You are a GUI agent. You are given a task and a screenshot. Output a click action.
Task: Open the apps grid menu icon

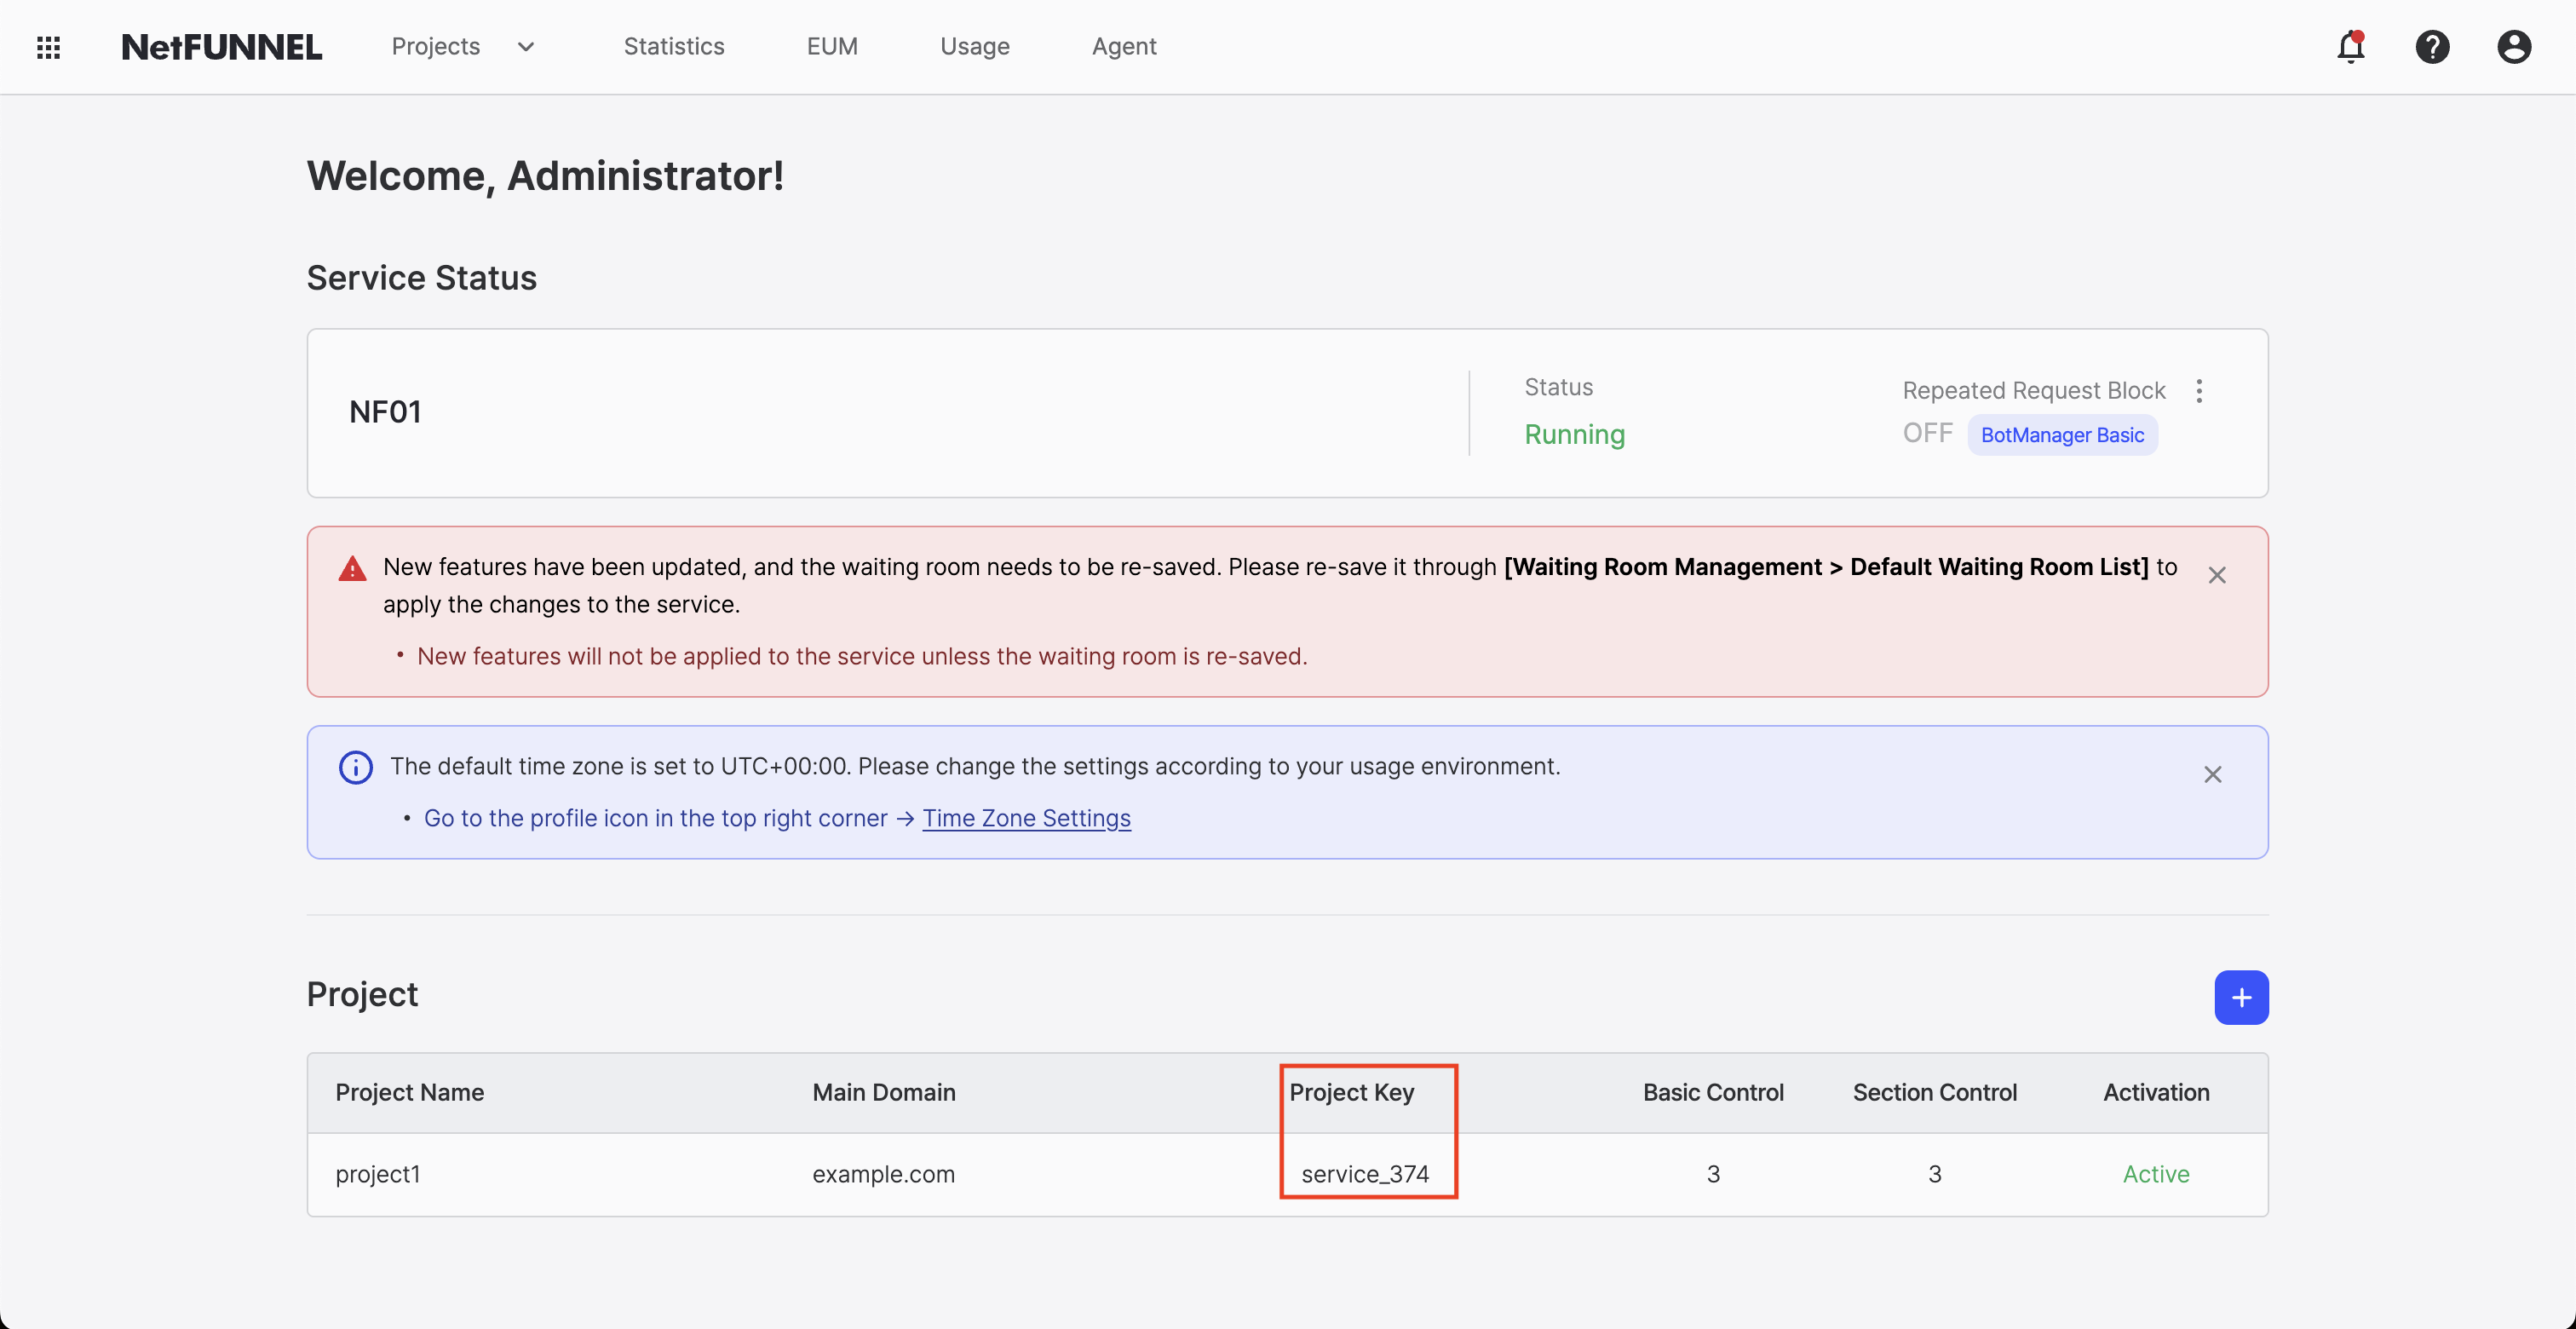(48, 47)
